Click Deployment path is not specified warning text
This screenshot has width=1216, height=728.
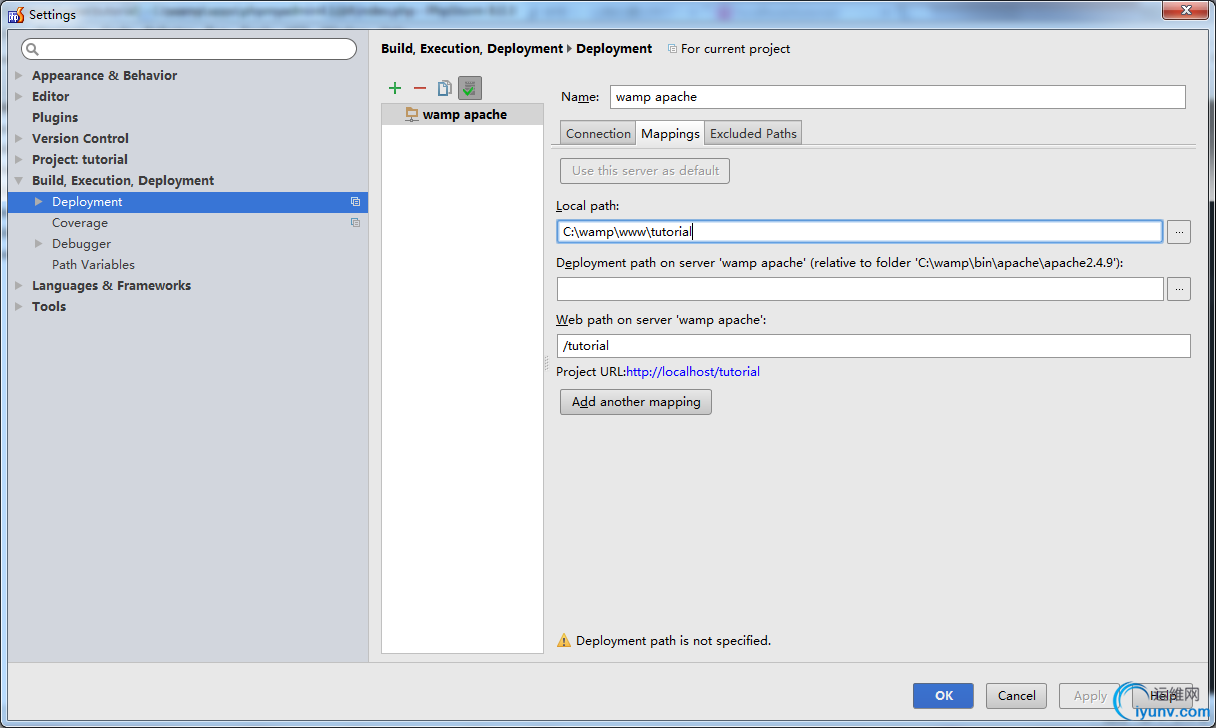pos(673,641)
